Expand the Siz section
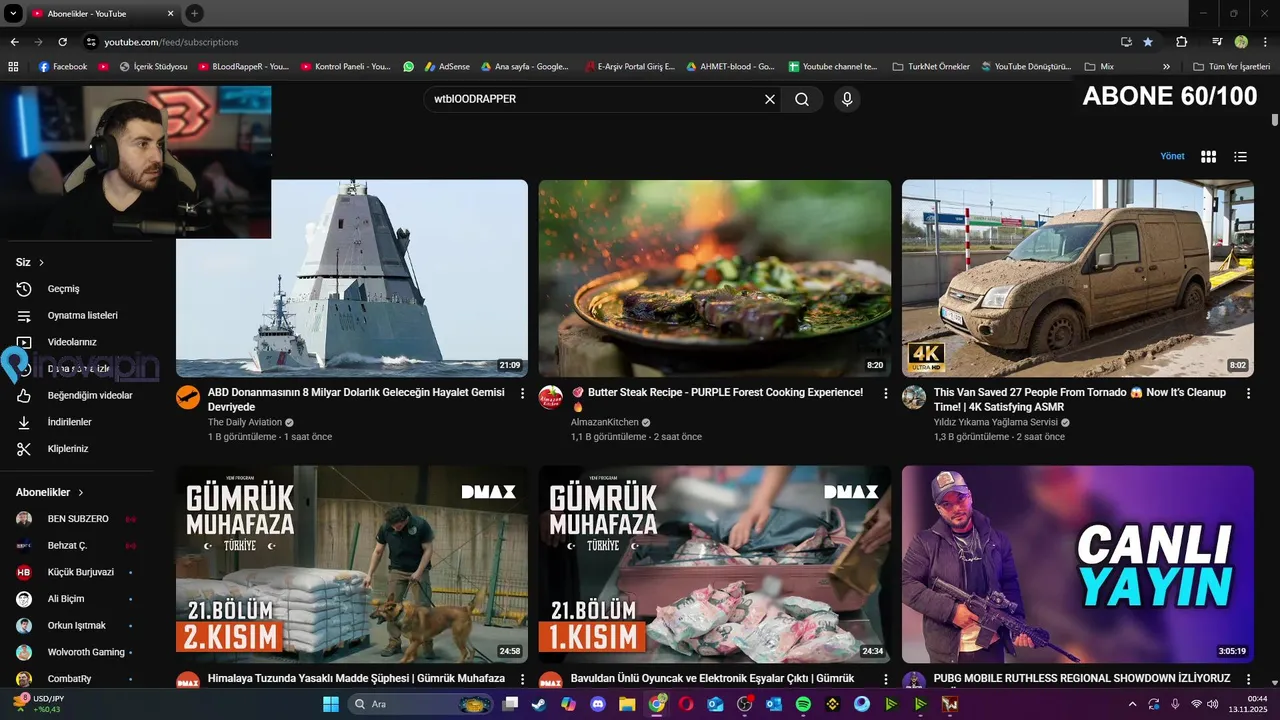 click(30, 262)
